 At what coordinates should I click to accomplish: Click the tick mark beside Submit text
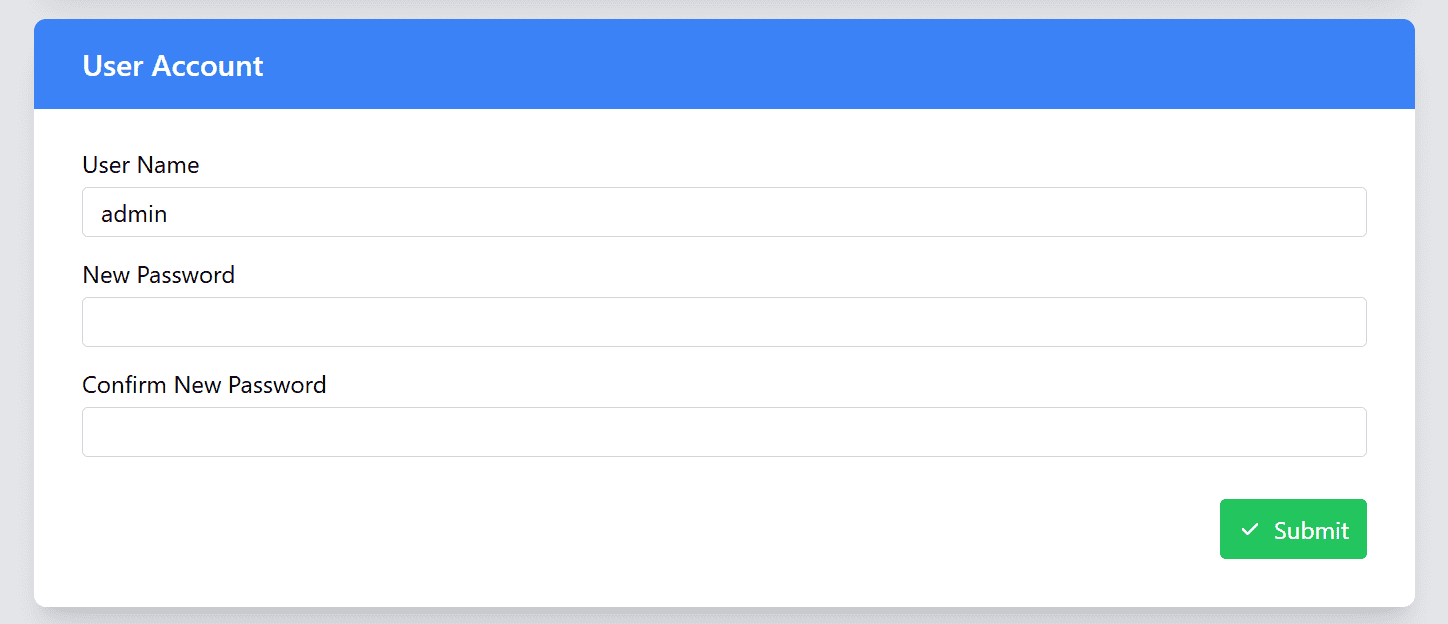point(1249,530)
